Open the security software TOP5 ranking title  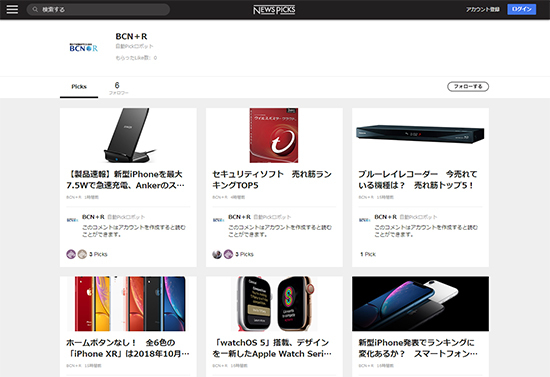tap(272, 180)
